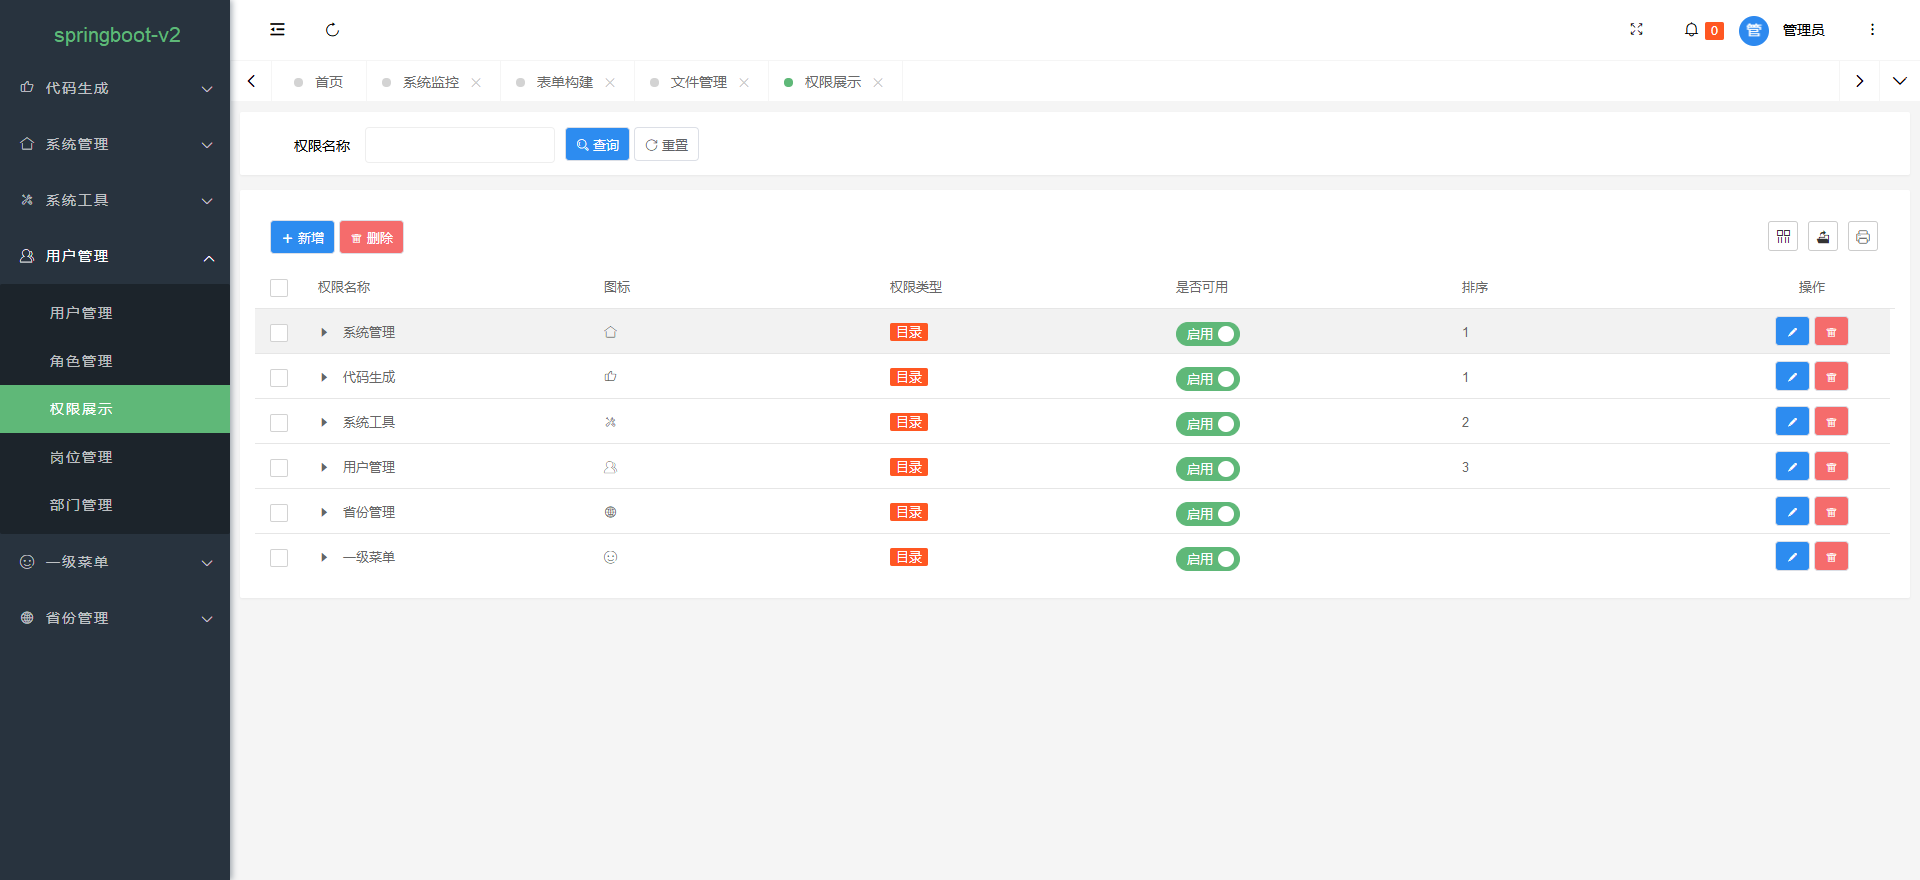Toggle the 启用 switch for 省份管理
This screenshot has width=1920, height=880.
coord(1207,514)
